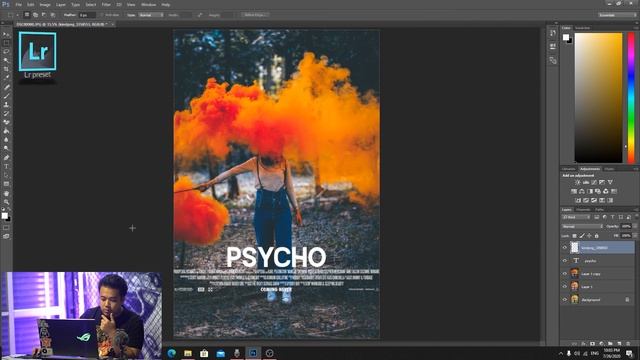Select the Quick Selection tool
Viewport: 640px width, 360px height.
coord(6,60)
